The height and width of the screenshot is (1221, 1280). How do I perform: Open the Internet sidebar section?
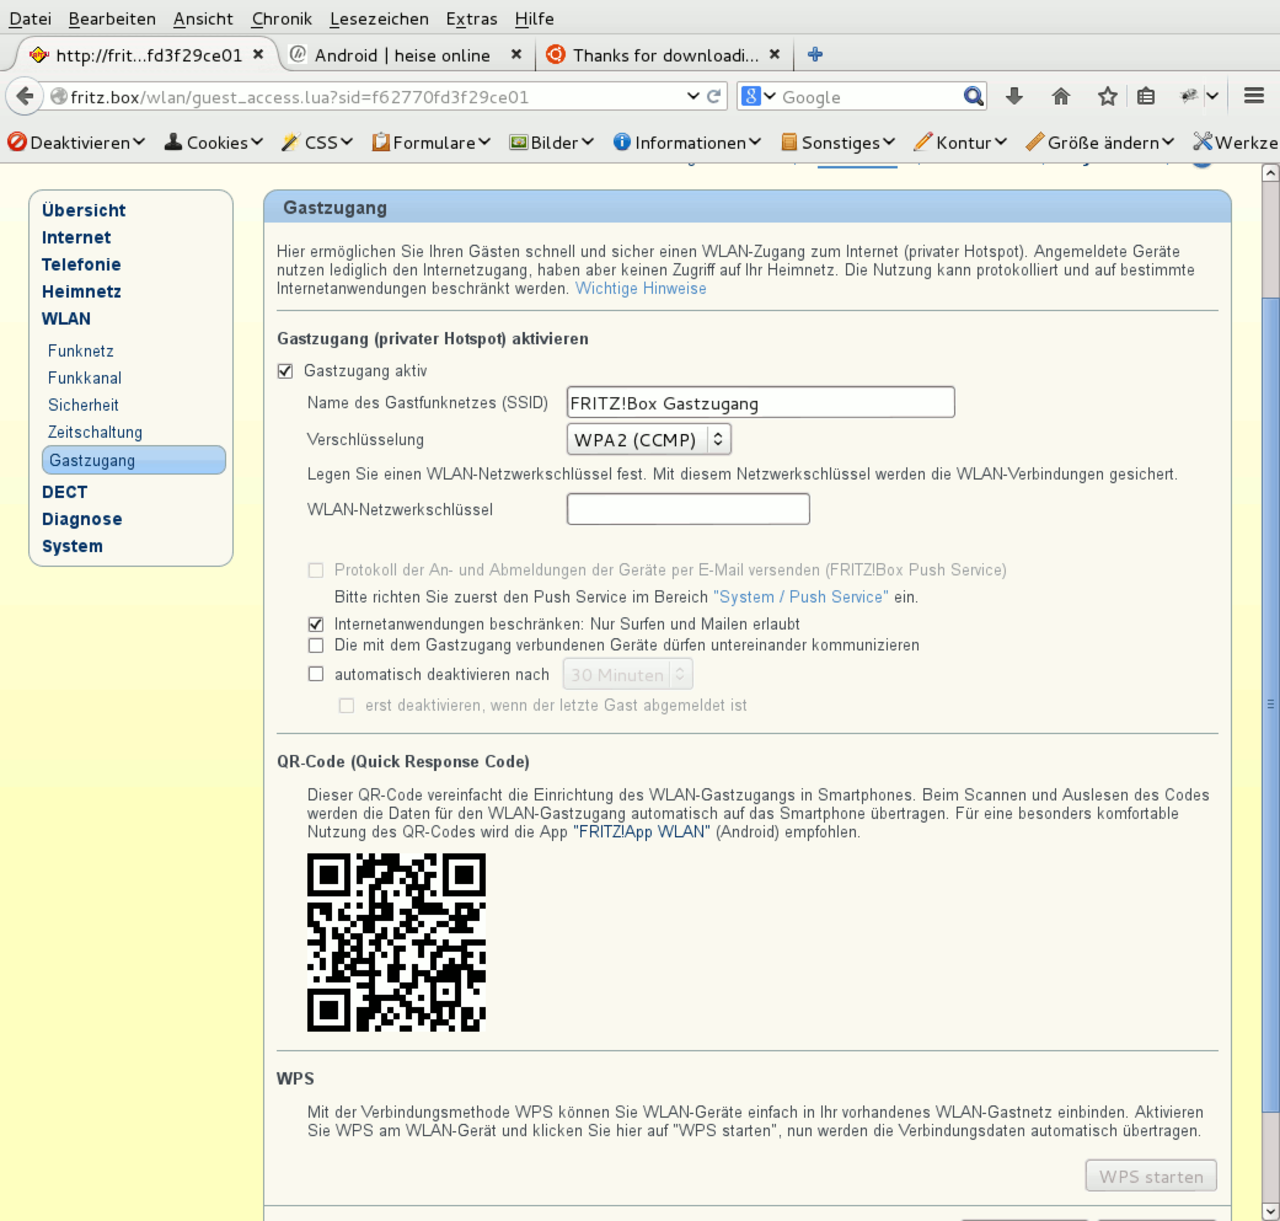76,237
